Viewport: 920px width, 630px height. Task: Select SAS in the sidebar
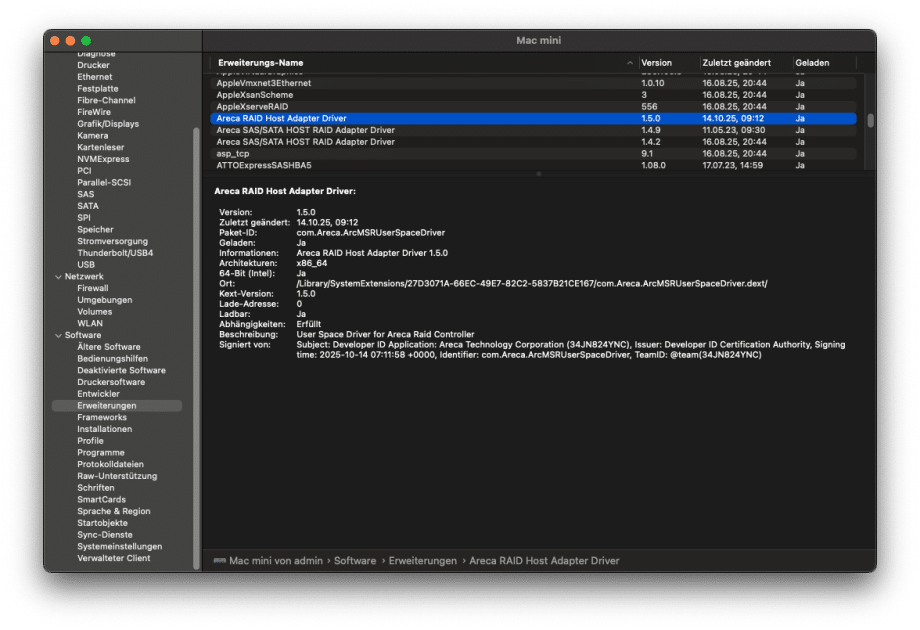[x=86, y=194]
